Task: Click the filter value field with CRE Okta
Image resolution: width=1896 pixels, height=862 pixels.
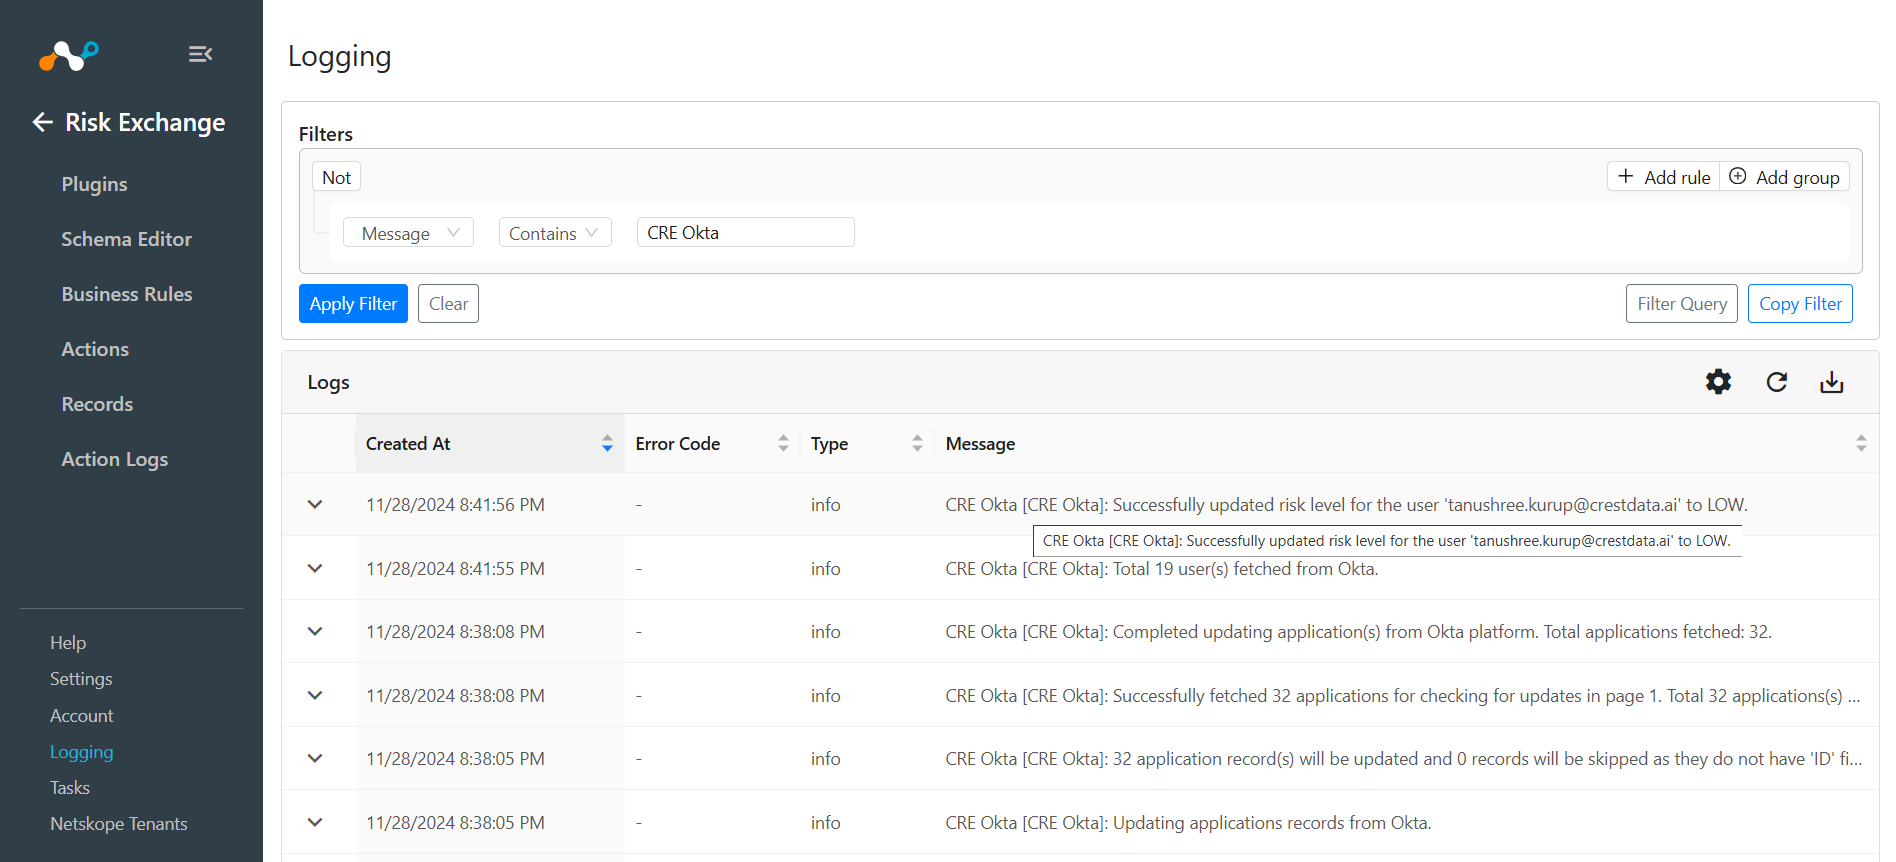Action: click(x=746, y=233)
